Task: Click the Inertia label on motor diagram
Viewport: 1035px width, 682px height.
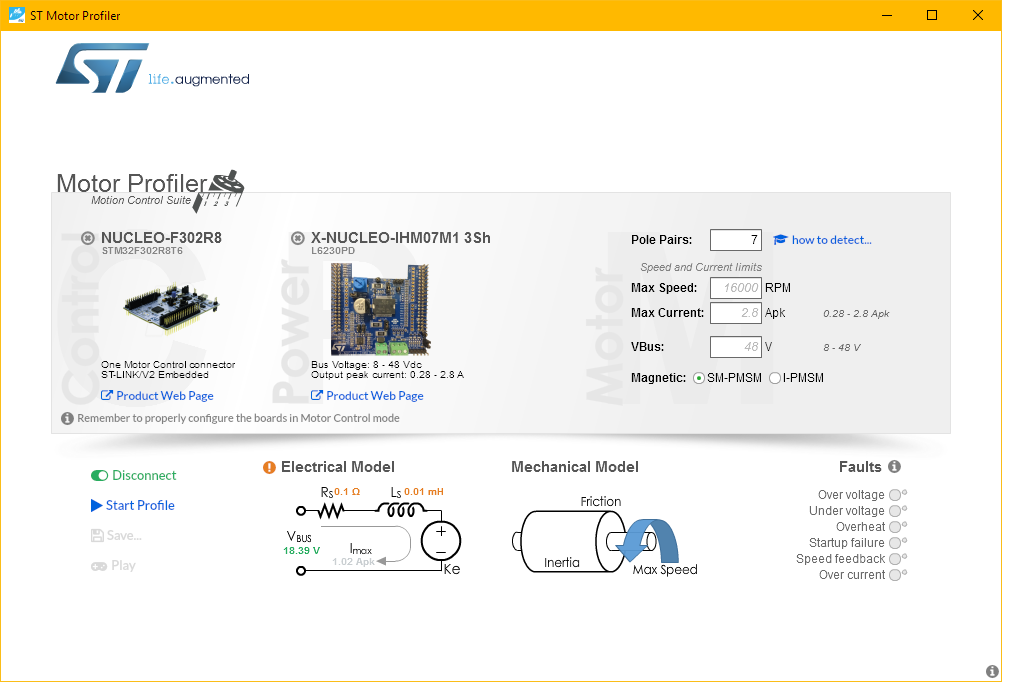Action: [x=562, y=563]
